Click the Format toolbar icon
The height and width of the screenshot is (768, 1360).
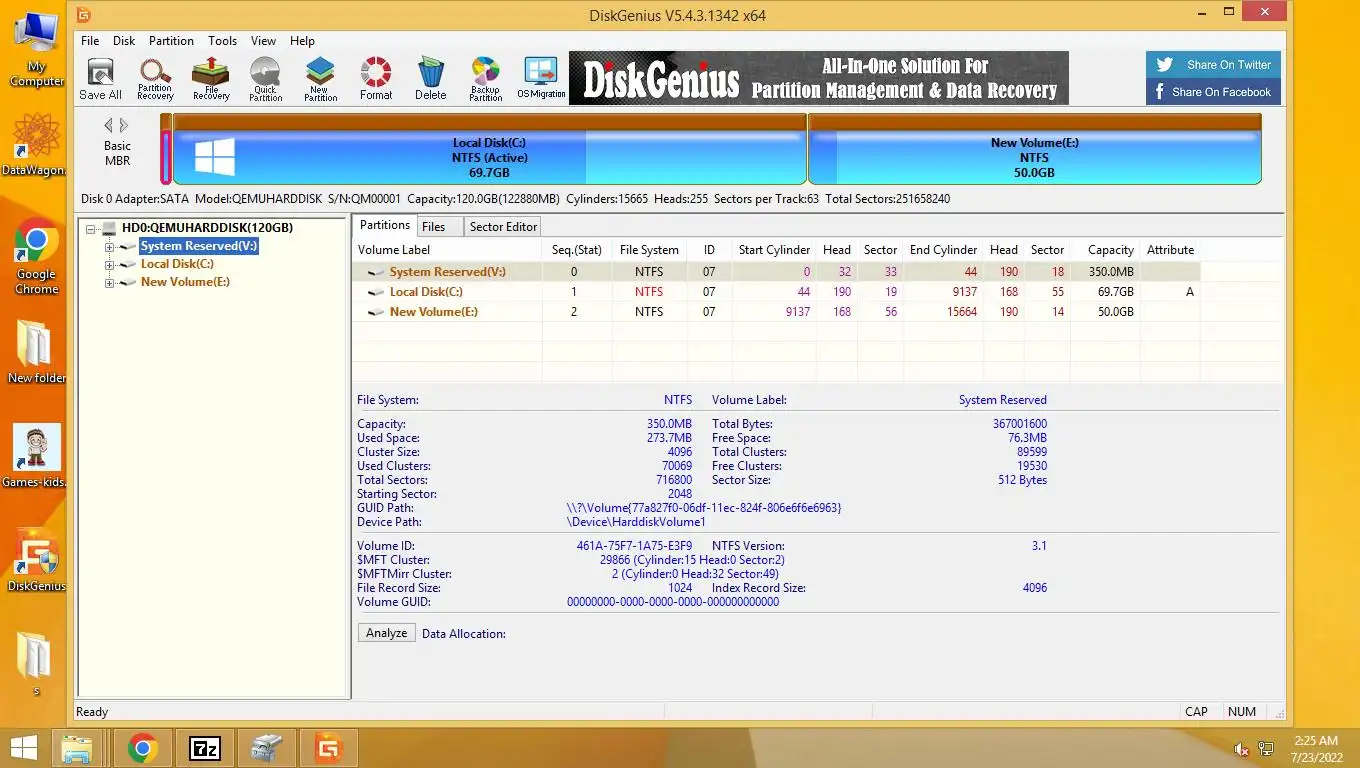tap(376, 79)
